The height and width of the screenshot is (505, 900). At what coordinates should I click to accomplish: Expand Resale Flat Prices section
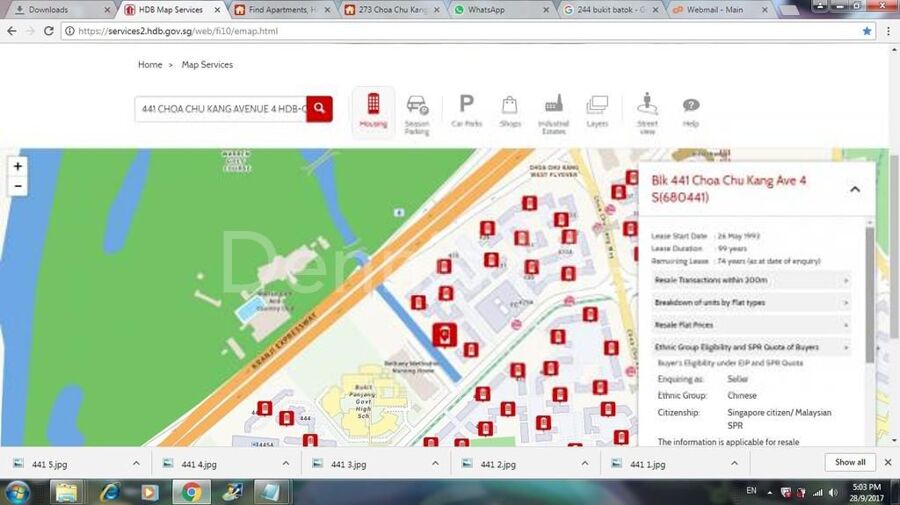[x=750, y=325]
